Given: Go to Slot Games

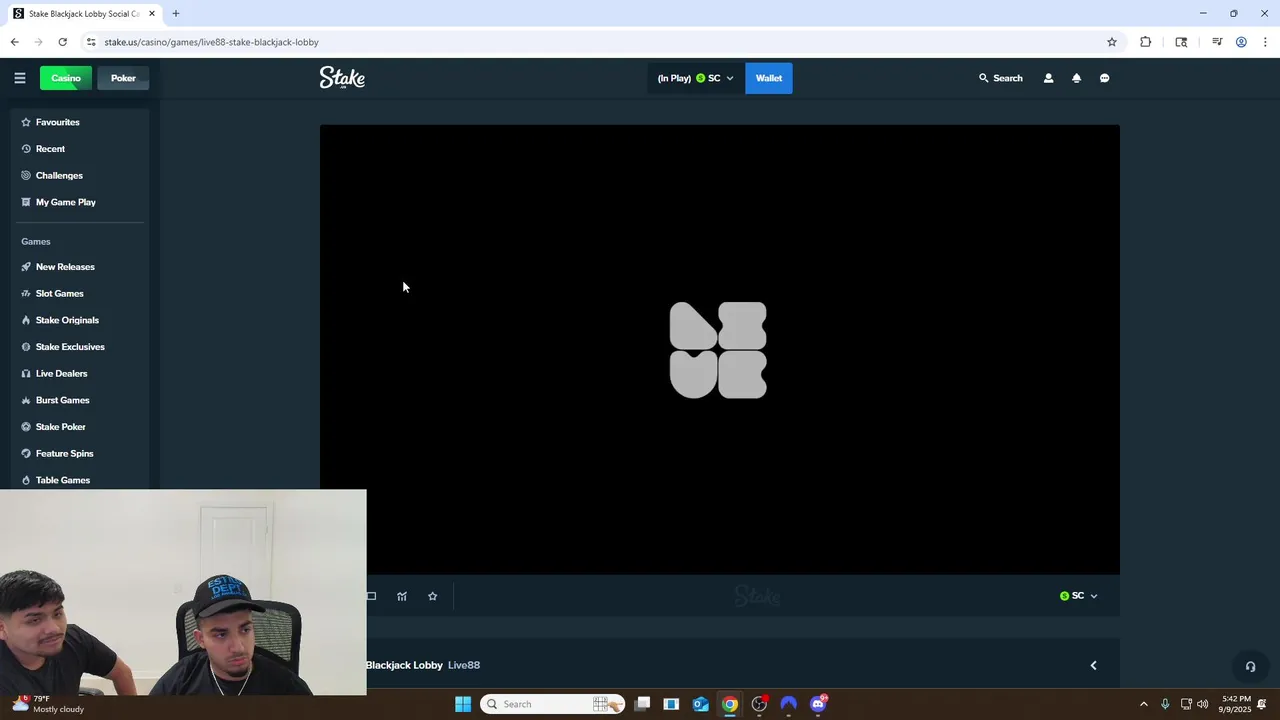Looking at the screenshot, I should click(80, 293).
